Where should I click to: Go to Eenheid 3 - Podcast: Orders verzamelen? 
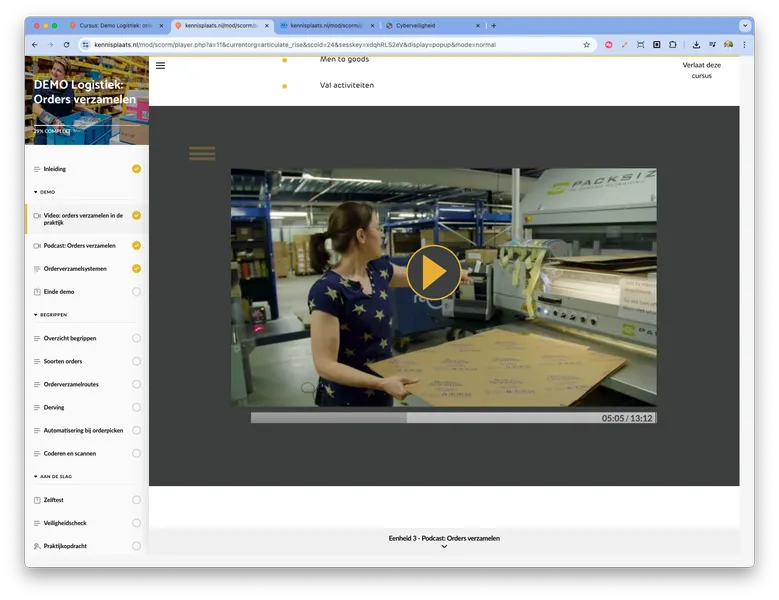click(444, 538)
